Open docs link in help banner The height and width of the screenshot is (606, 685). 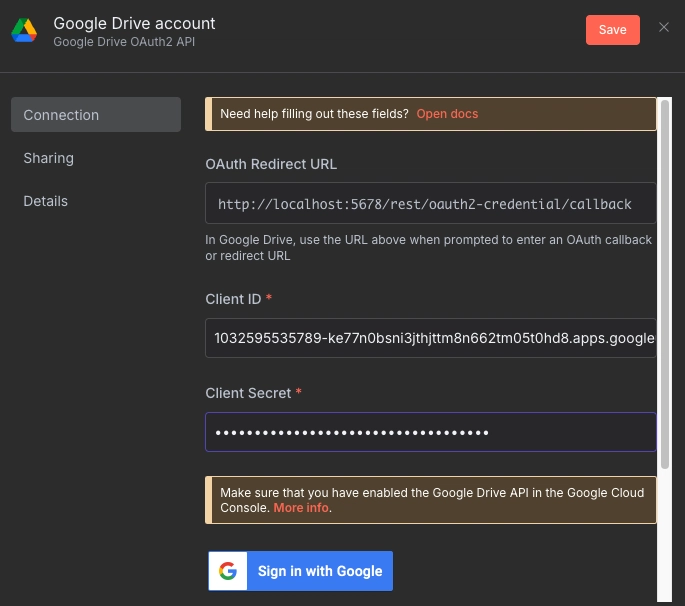pos(447,114)
